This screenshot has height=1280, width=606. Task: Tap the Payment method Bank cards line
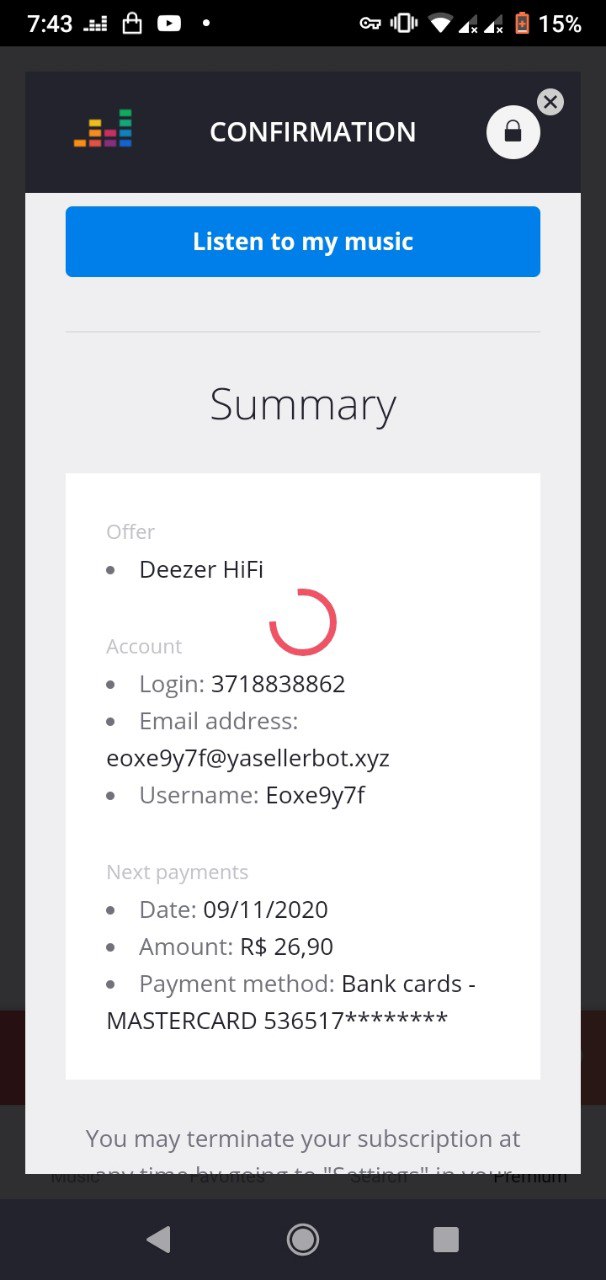pos(307,984)
